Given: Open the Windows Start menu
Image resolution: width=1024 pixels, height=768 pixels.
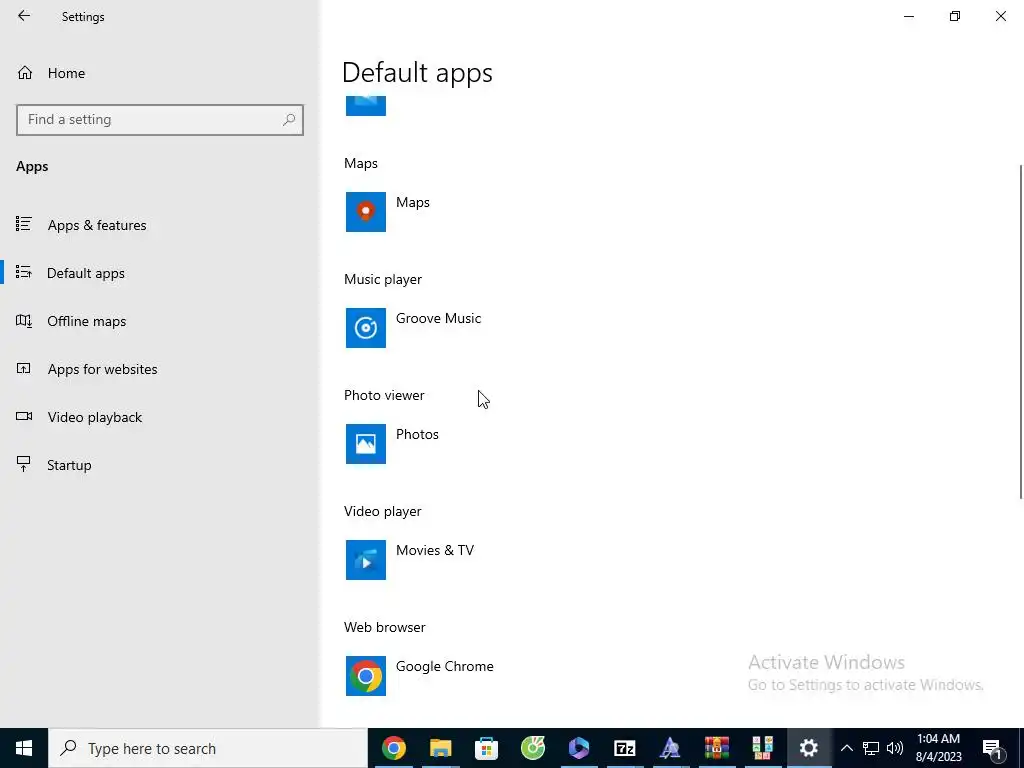Looking at the screenshot, I should pyautogui.click(x=24, y=748).
